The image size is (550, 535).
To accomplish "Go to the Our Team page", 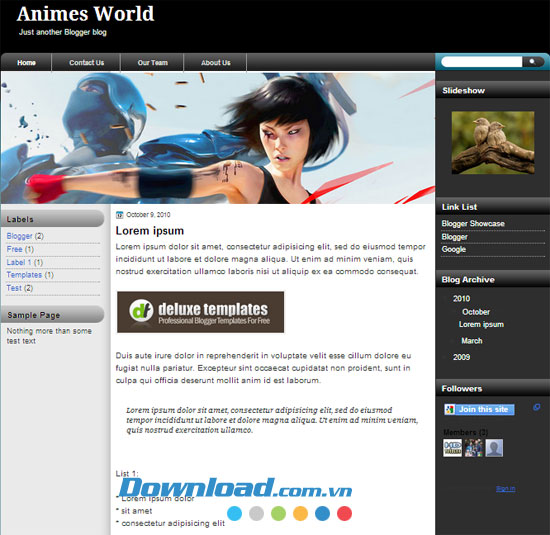I will pyautogui.click(x=152, y=62).
